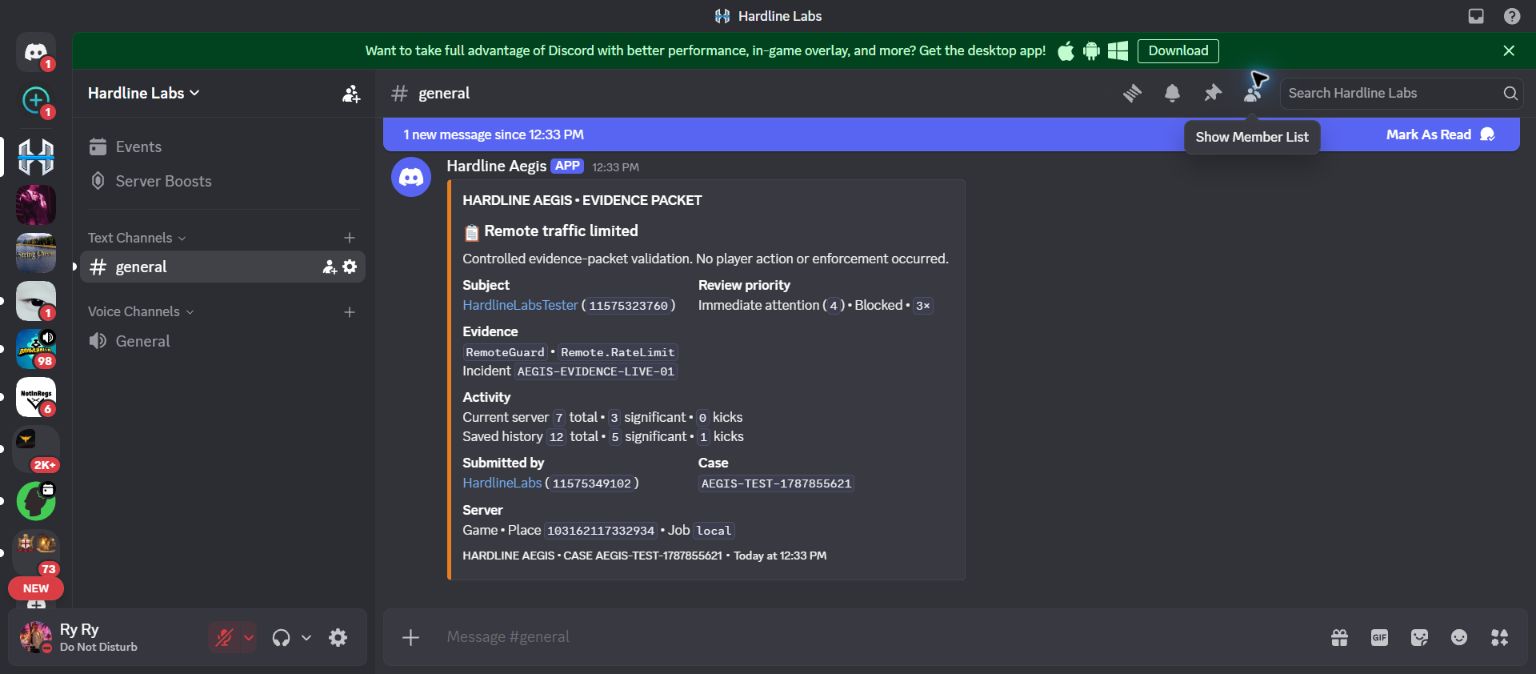1536x674 pixels.
Task: Collapse the Text Channels category
Action: click(137, 238)
